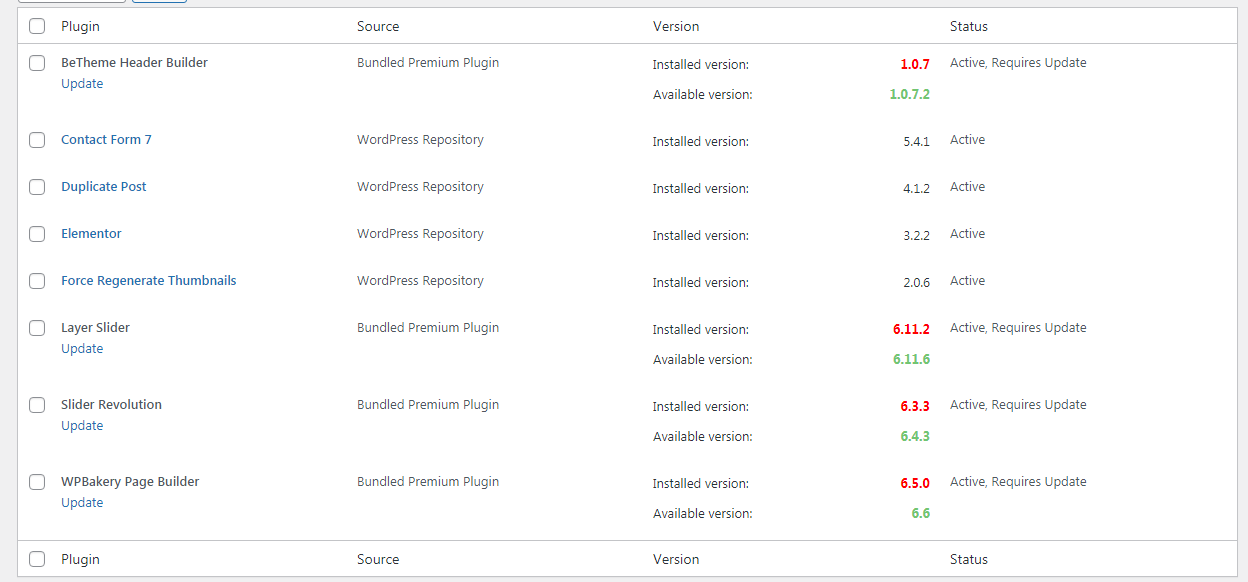Screen dimensions: 1248x582
Task: Click Update under WPBakery Page Builder
Action: 82,503
